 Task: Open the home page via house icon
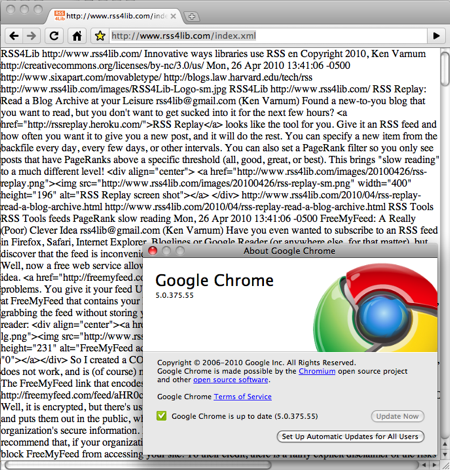(77, 36)
